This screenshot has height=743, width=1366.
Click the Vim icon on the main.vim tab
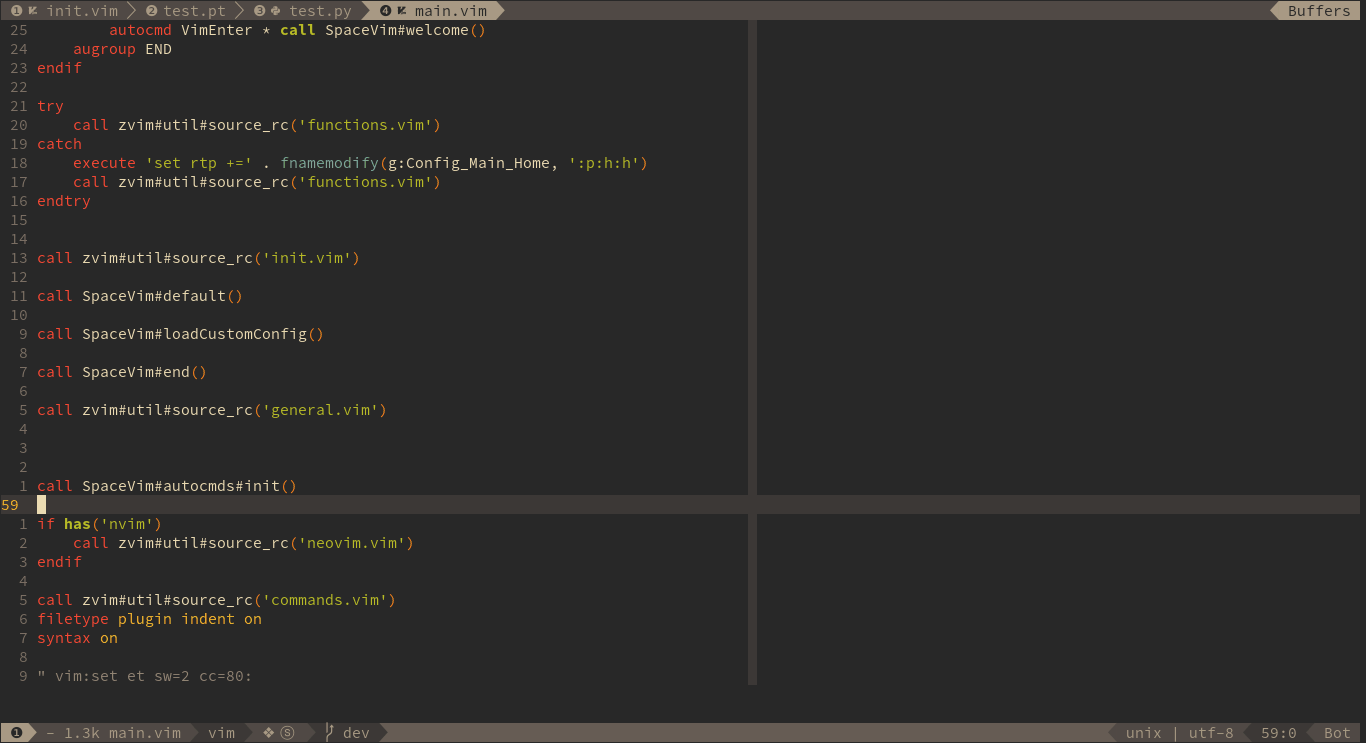tap(403, 10)
